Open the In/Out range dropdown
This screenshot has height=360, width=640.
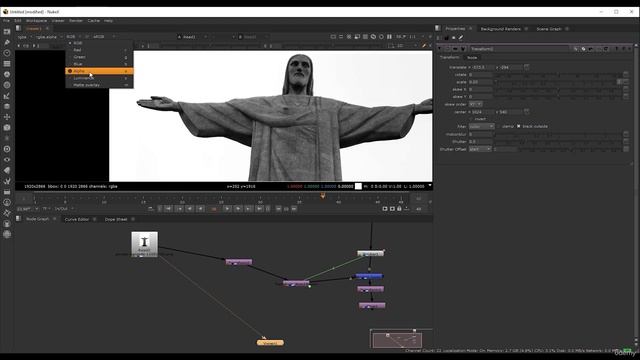point(64,209)
